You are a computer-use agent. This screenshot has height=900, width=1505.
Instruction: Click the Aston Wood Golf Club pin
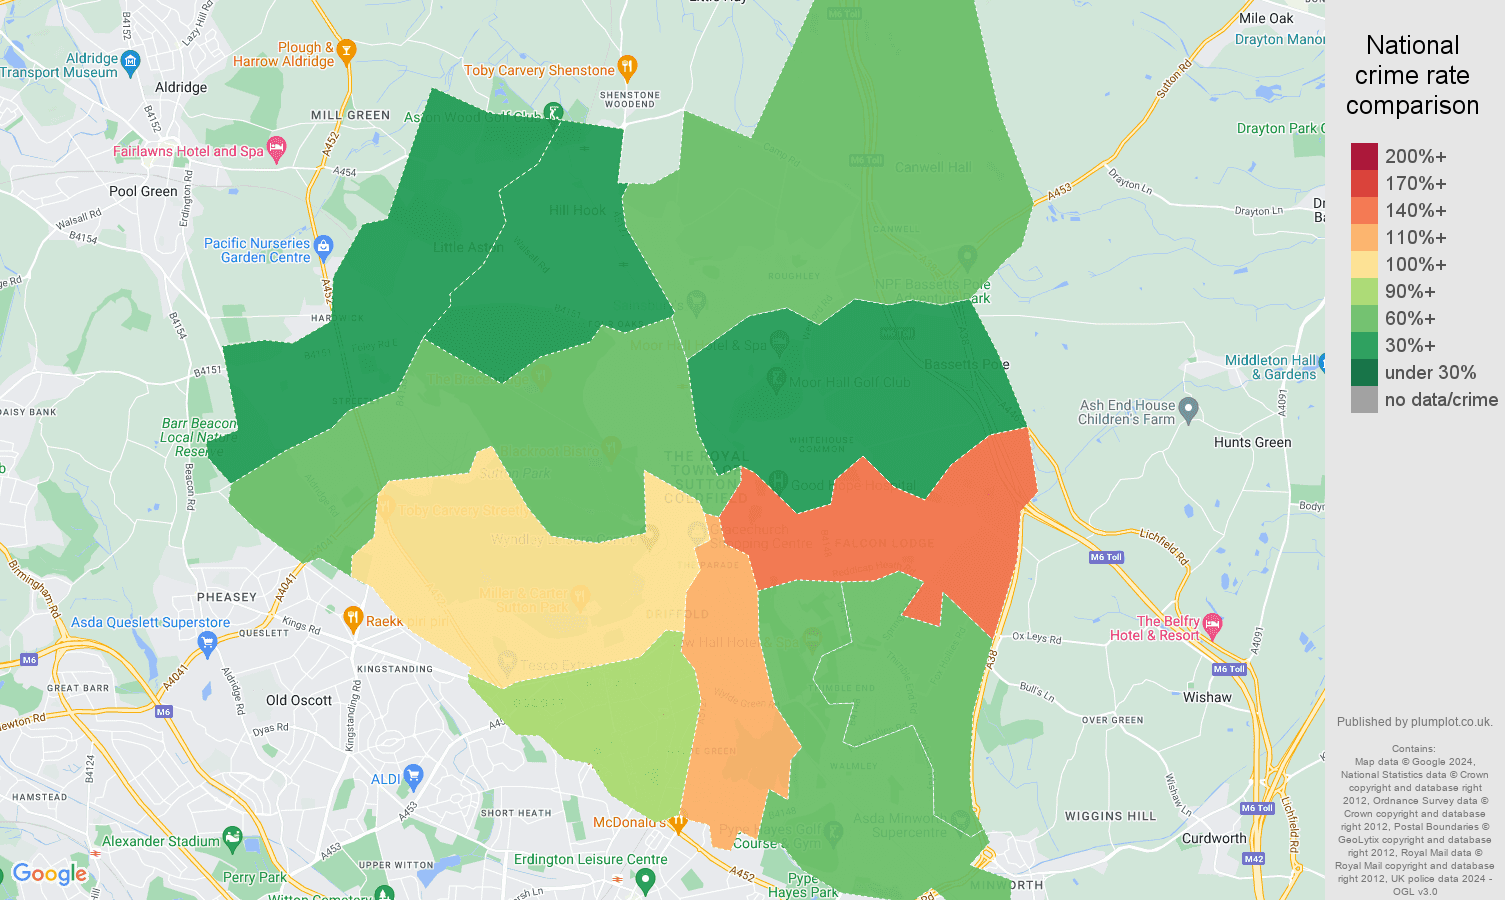click(x=553, y=112)
